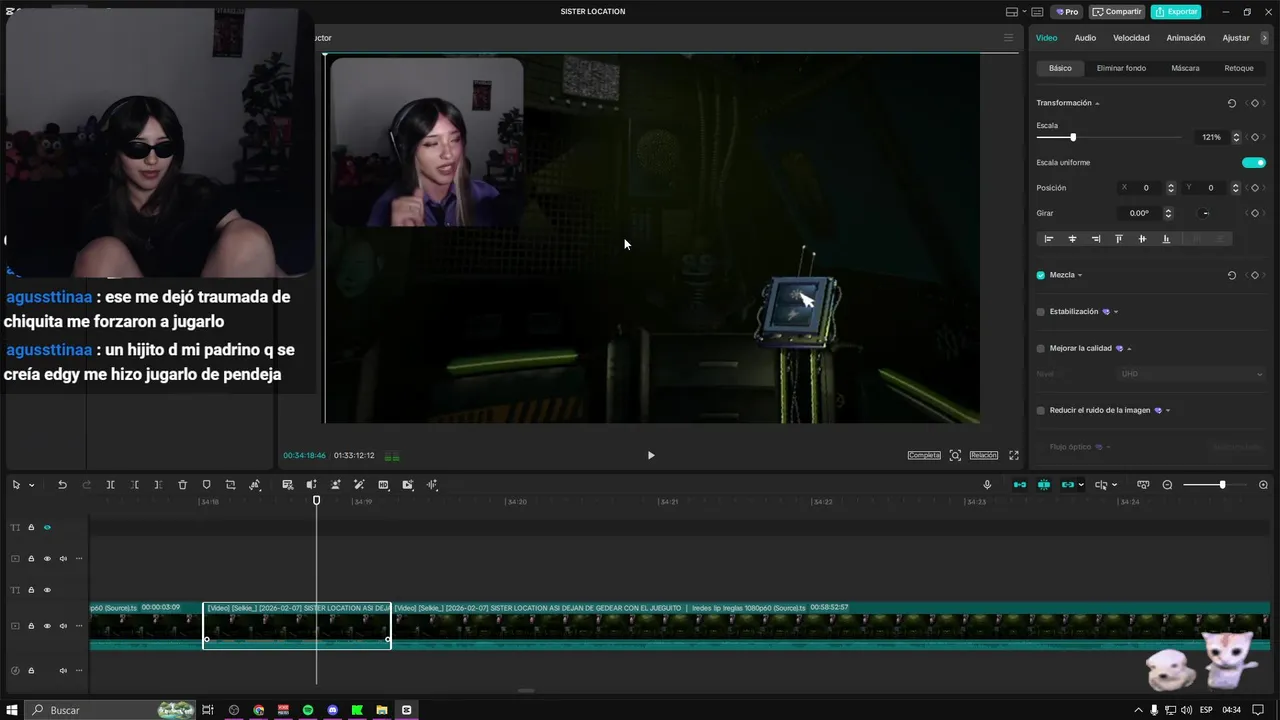
Task: Reset Mezcla with circular arrow icon
Action: (1231, 275)
